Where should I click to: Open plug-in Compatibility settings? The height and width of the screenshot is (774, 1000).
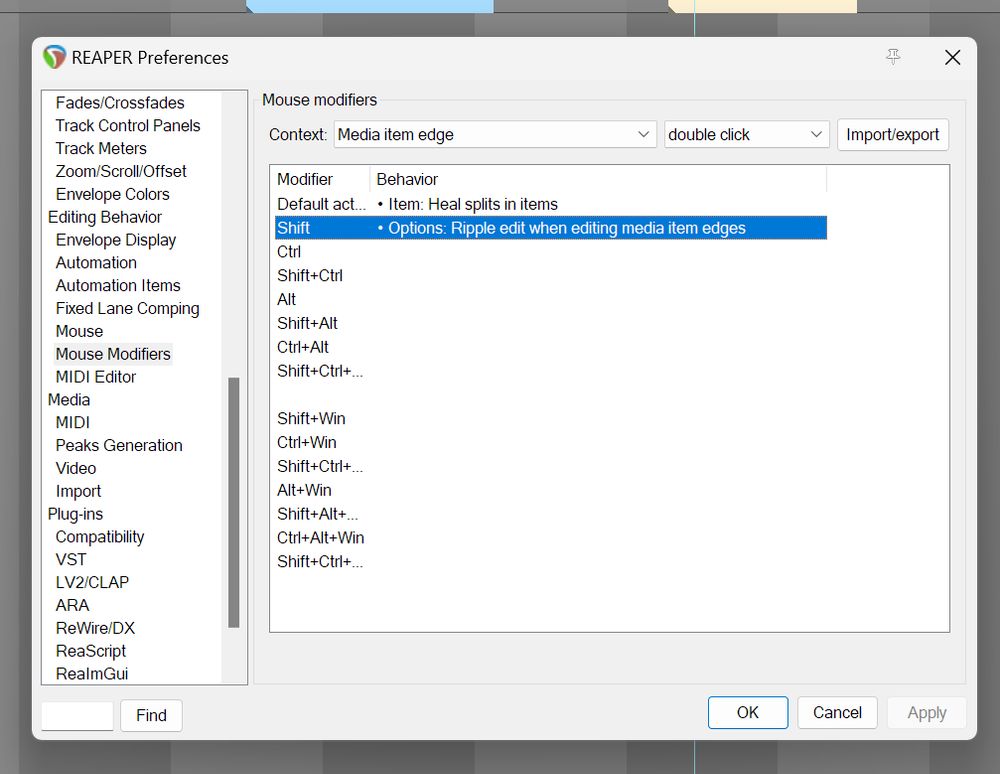click(x=99, y=537)
